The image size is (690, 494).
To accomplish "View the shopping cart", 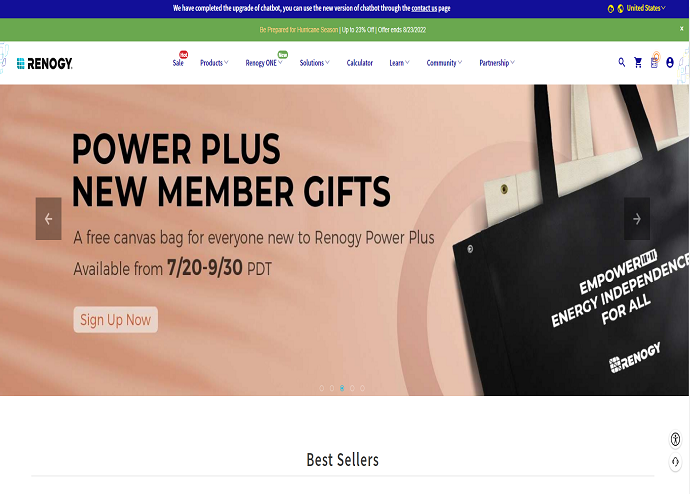I will 638,62.
